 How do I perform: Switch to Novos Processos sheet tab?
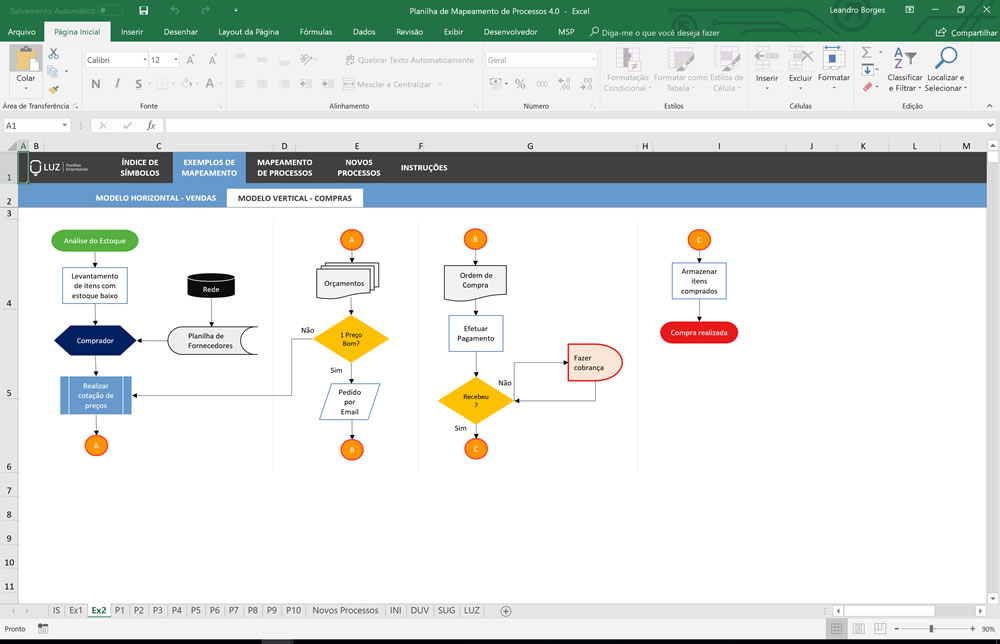coord(345,611)
